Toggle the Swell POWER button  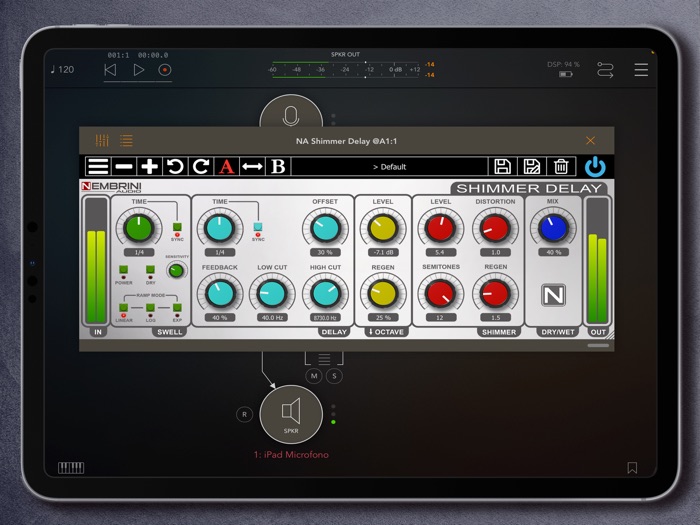123,270
